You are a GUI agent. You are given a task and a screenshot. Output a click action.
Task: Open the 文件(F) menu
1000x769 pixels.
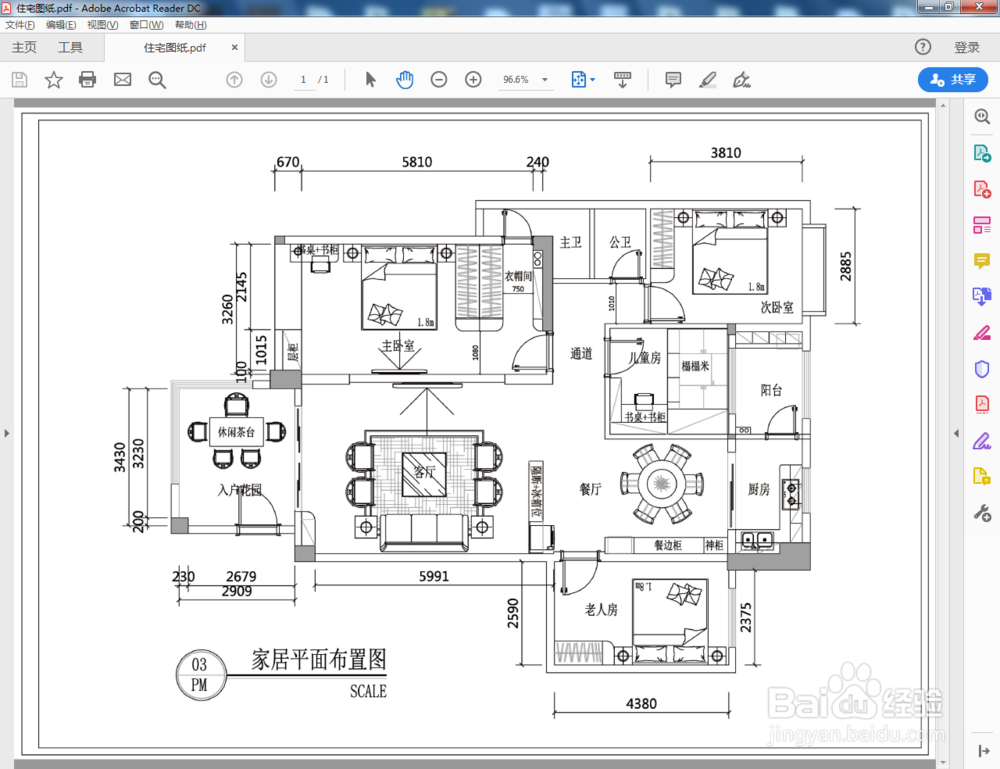click(20, 25)
